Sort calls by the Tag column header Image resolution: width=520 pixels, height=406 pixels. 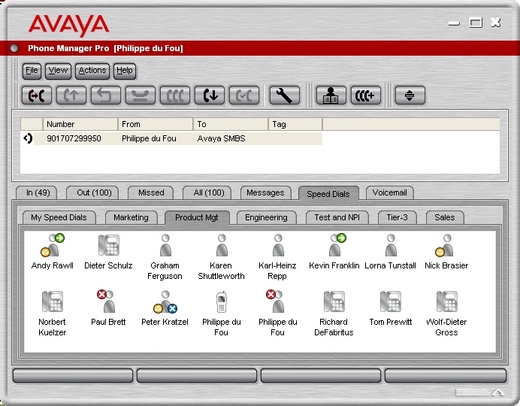tap(295, 124)
